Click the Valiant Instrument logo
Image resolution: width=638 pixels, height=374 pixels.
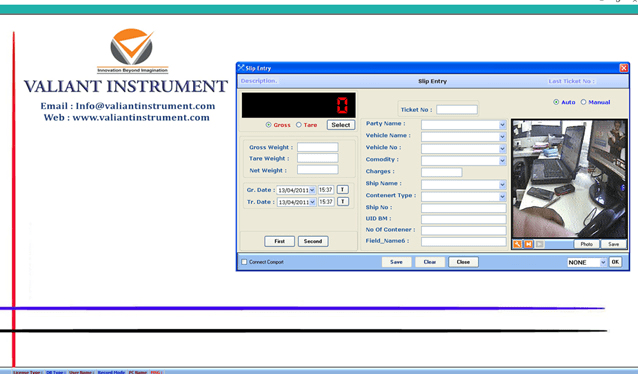[x=132, y=50]
